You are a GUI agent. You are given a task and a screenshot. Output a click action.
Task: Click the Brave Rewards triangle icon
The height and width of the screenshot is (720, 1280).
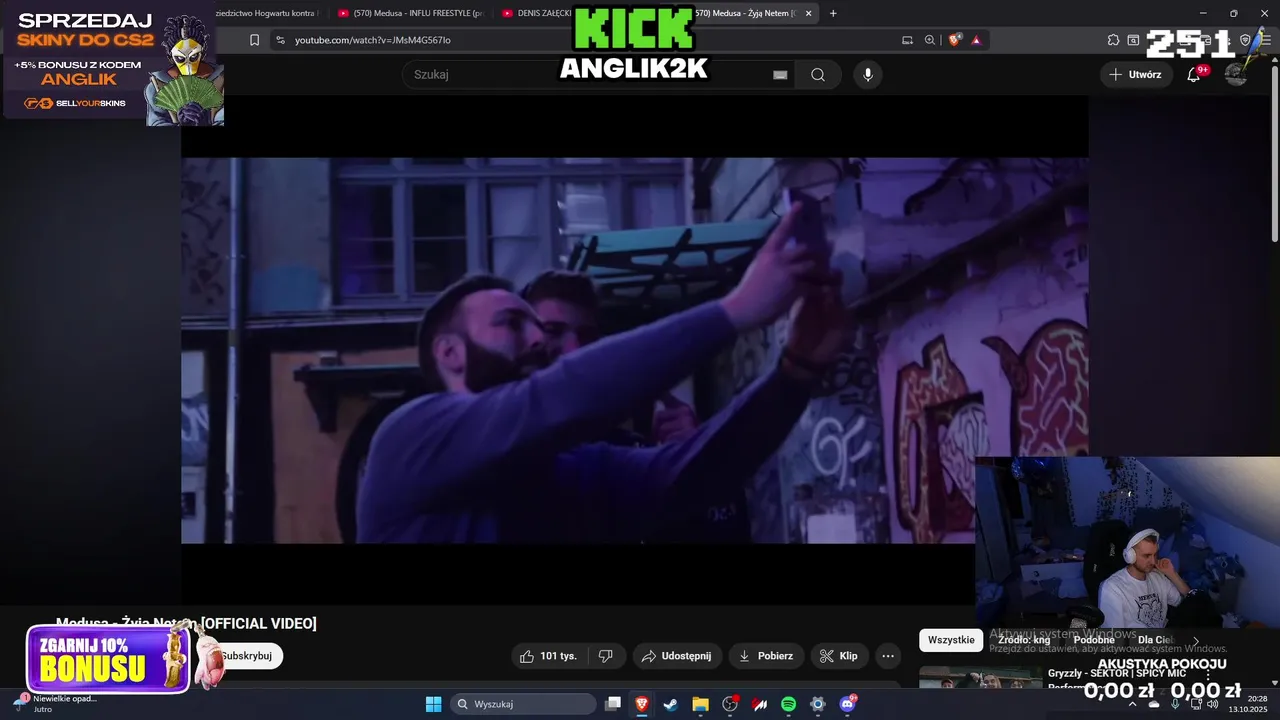tap(976, 40)
